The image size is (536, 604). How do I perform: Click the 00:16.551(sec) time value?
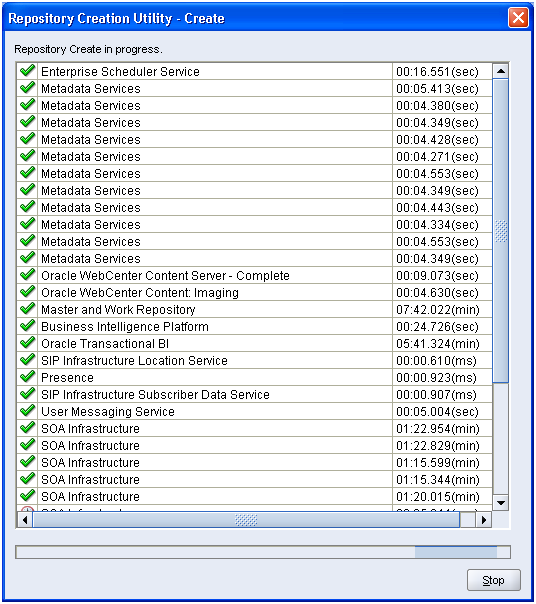(437, 72)
